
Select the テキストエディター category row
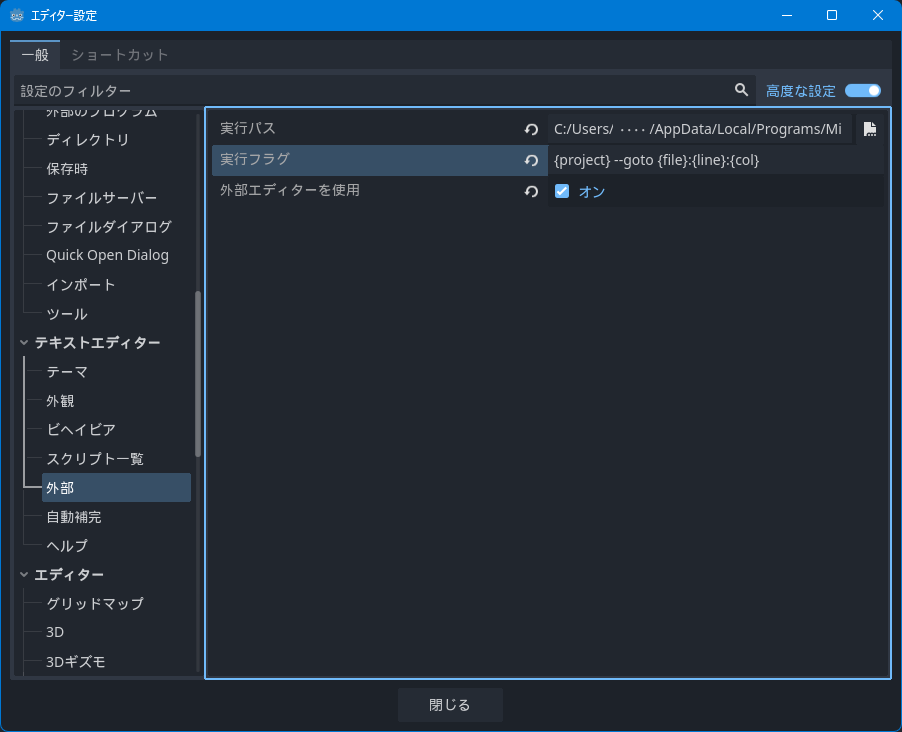[97, 342]
